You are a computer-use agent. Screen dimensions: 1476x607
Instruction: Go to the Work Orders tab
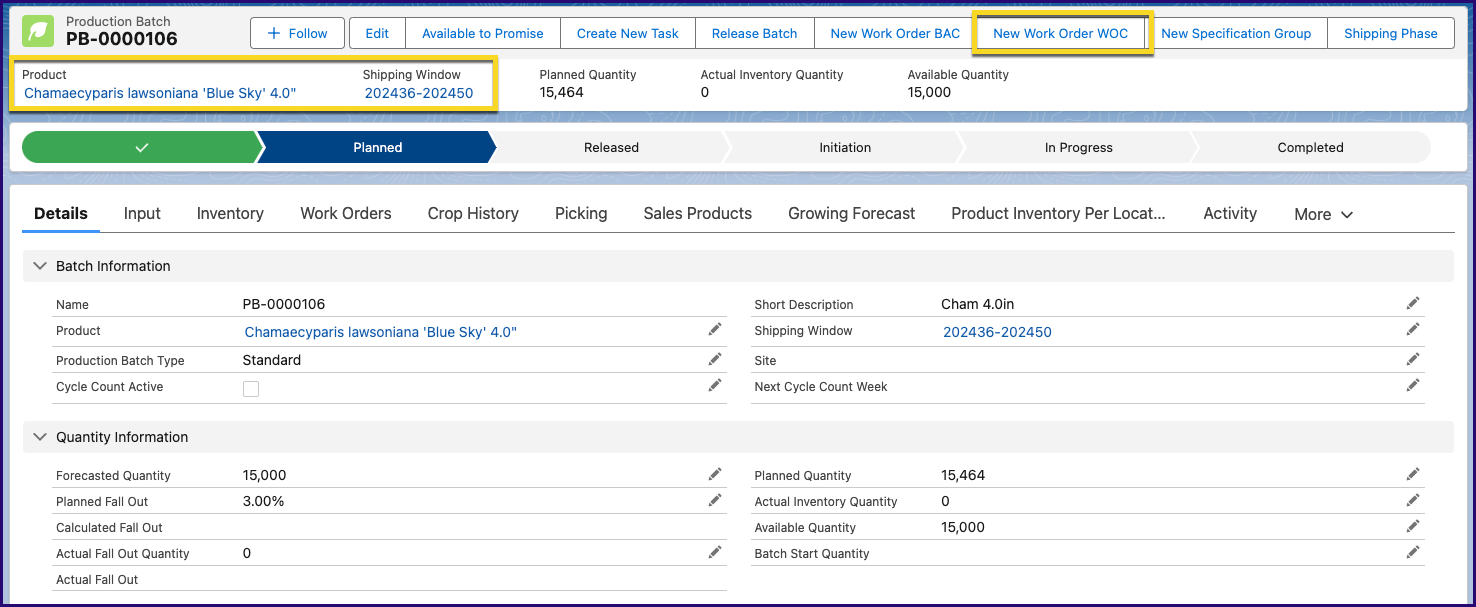[346, 213]
